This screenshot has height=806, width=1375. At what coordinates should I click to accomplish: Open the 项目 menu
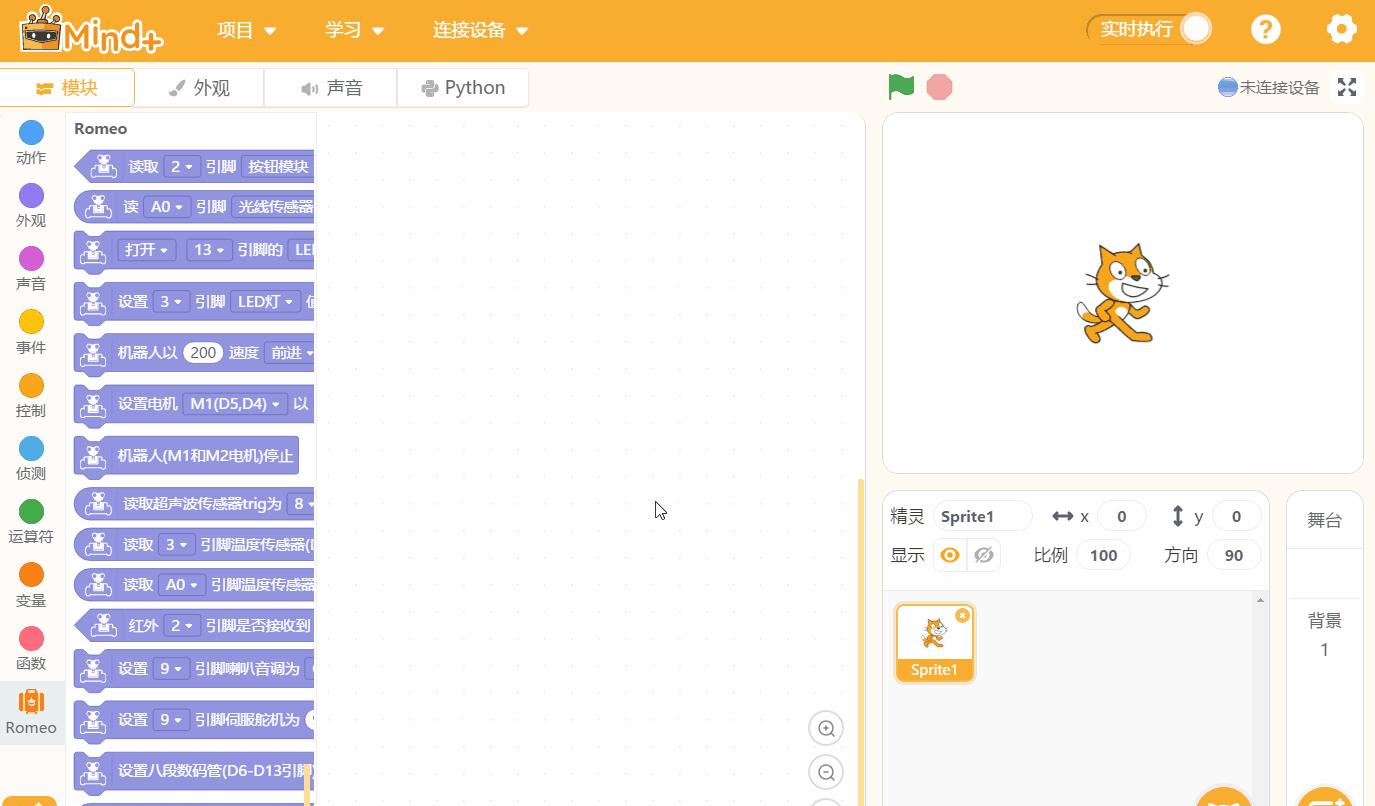[x=246, y=30]
